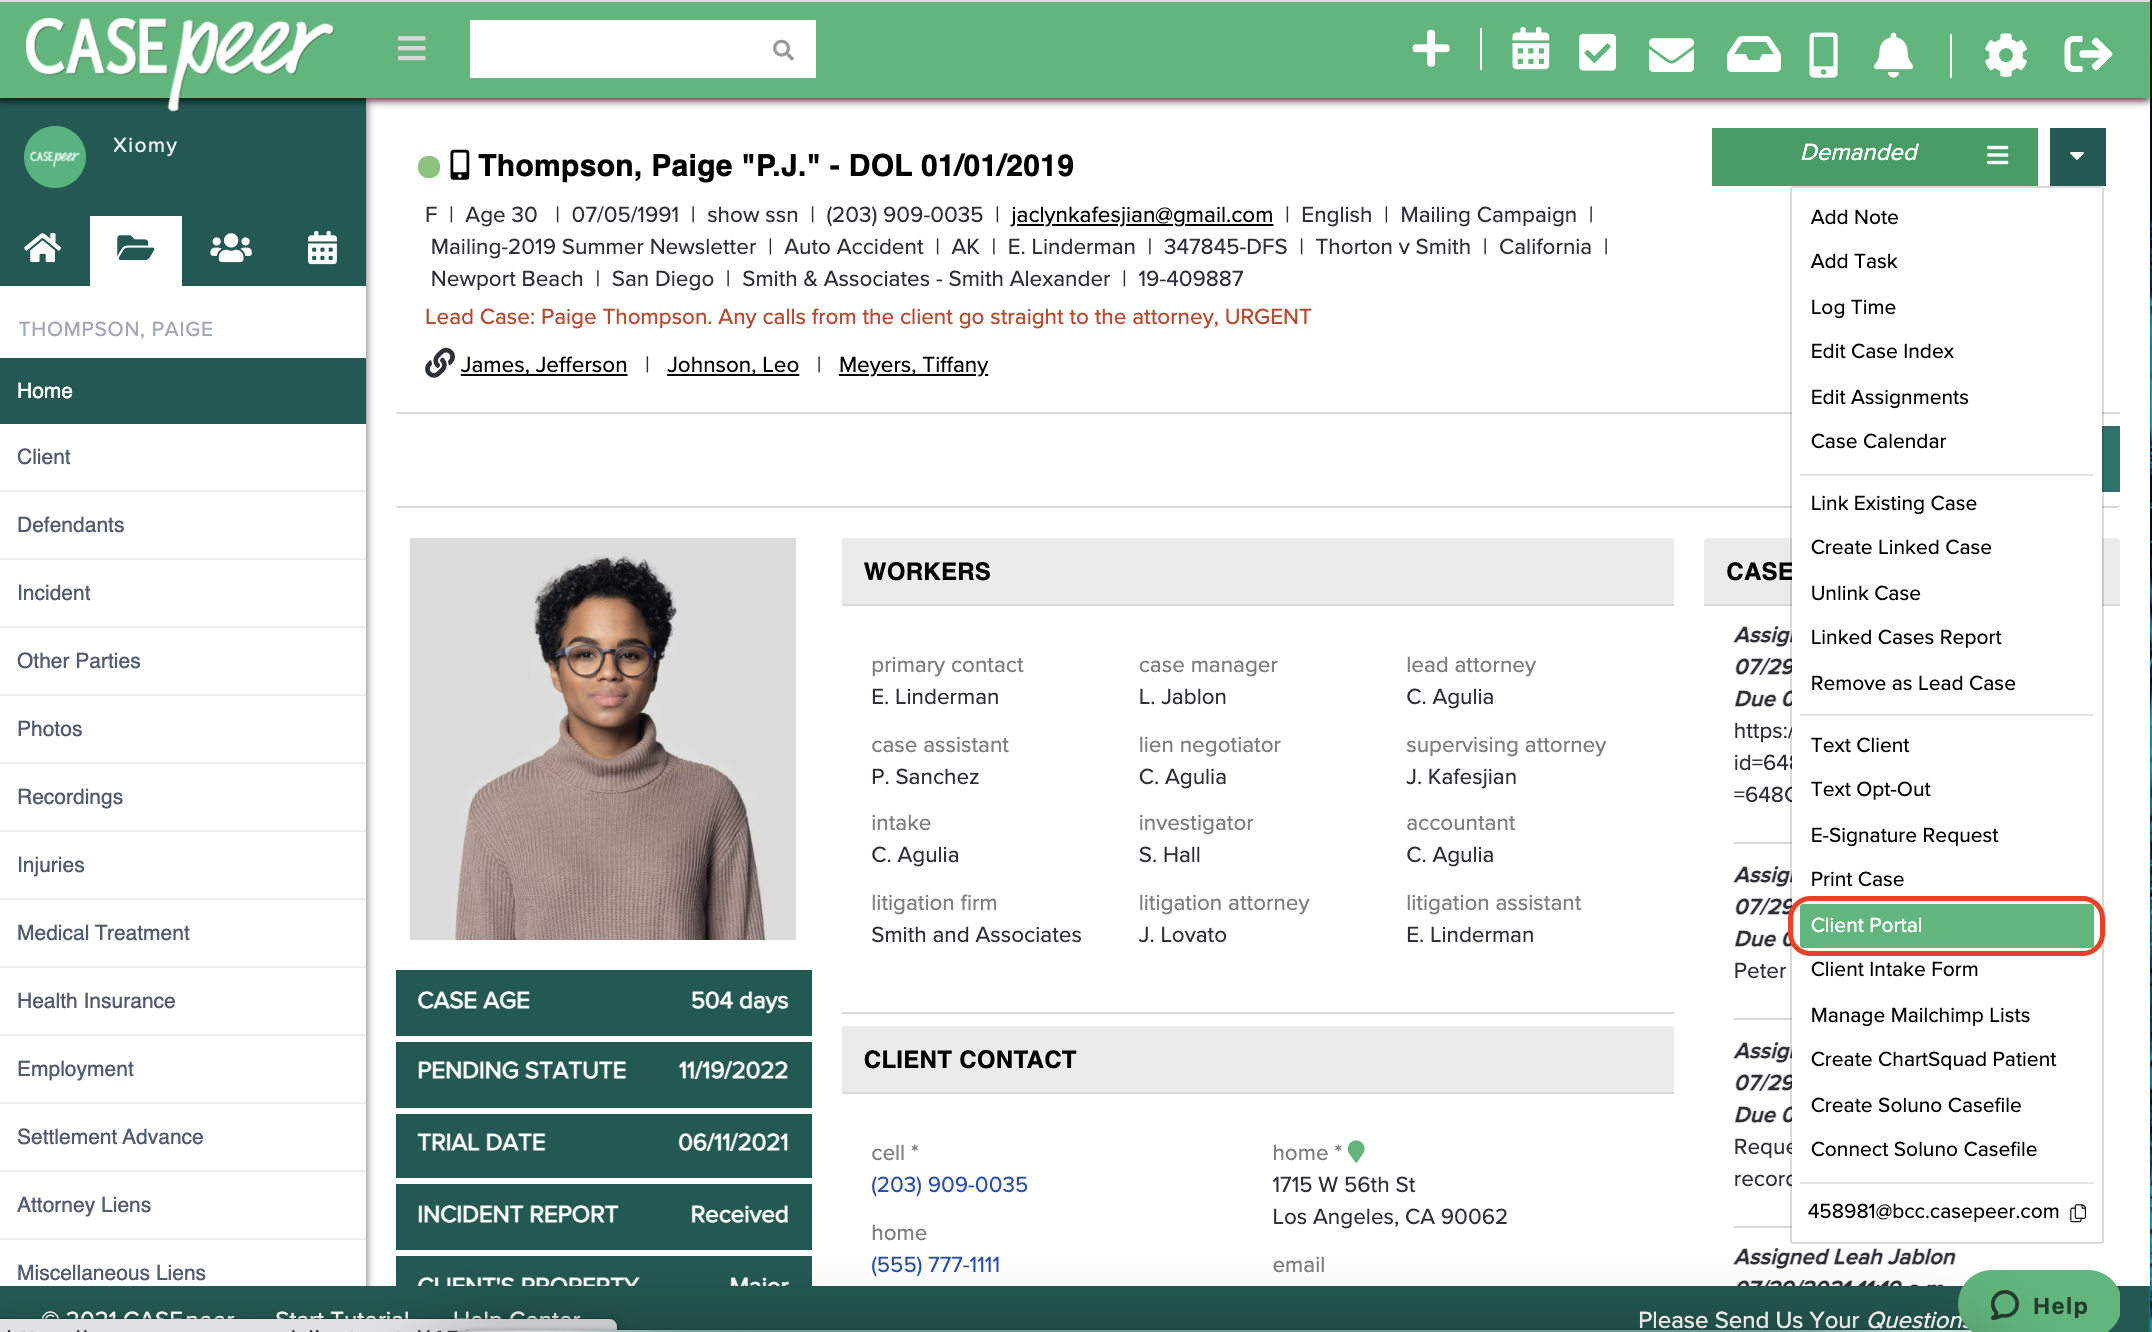This screenshot has height=1332, width=2152.
Task: Click the notifications bell icon
Action: coord(1893,53)
